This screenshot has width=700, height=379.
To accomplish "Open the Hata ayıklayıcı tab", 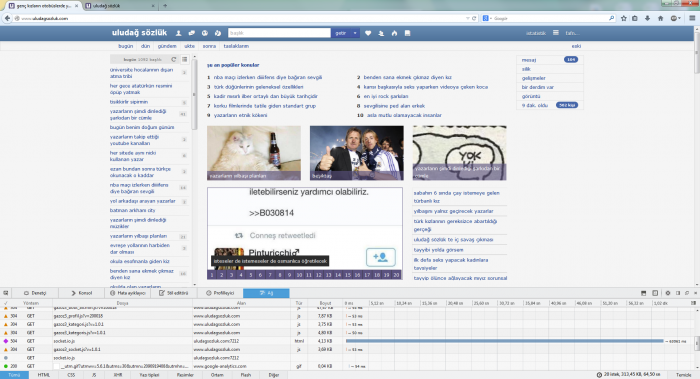I will pos(128,293).
